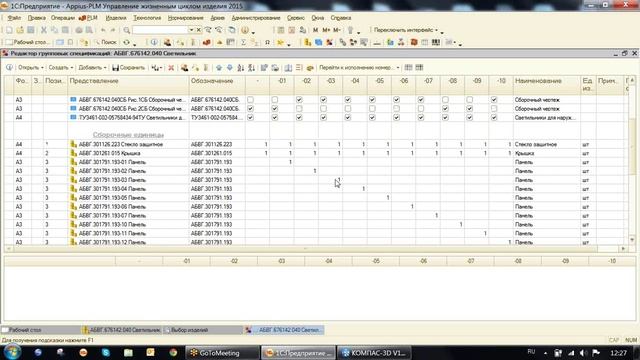
Task: Open Переключить интерфейс dropdown
Action: [x=436, y=30]
